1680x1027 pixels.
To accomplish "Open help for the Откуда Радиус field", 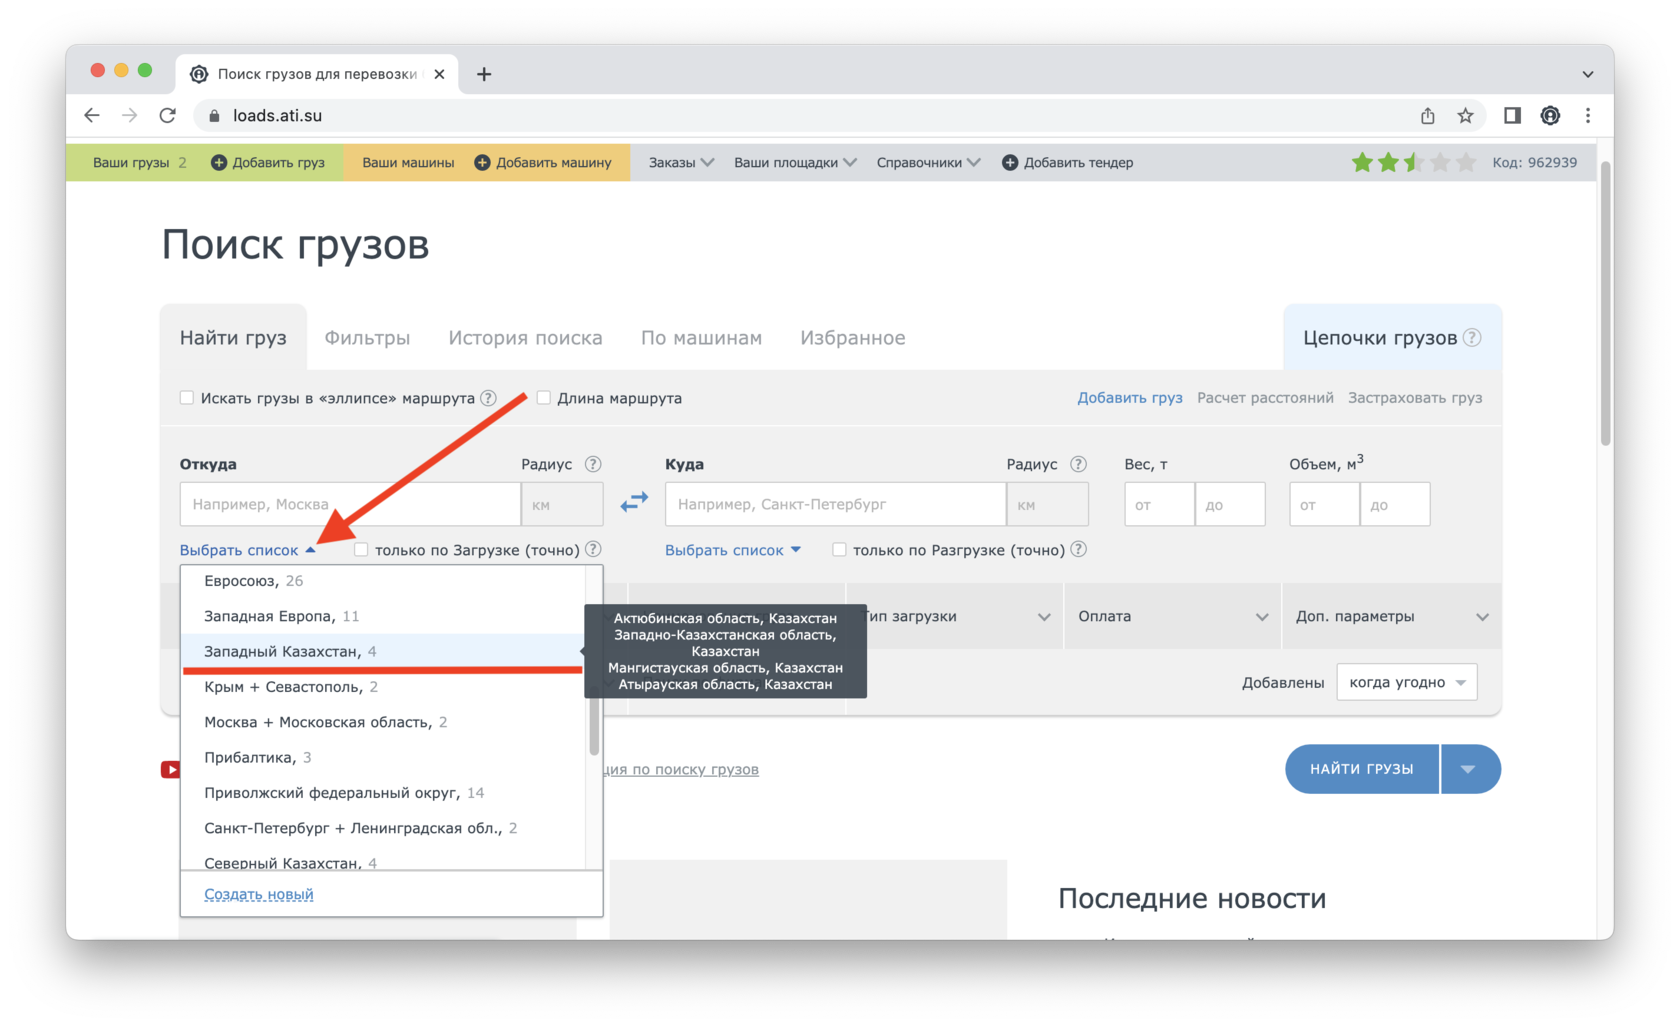I will [x=593, y=464].
